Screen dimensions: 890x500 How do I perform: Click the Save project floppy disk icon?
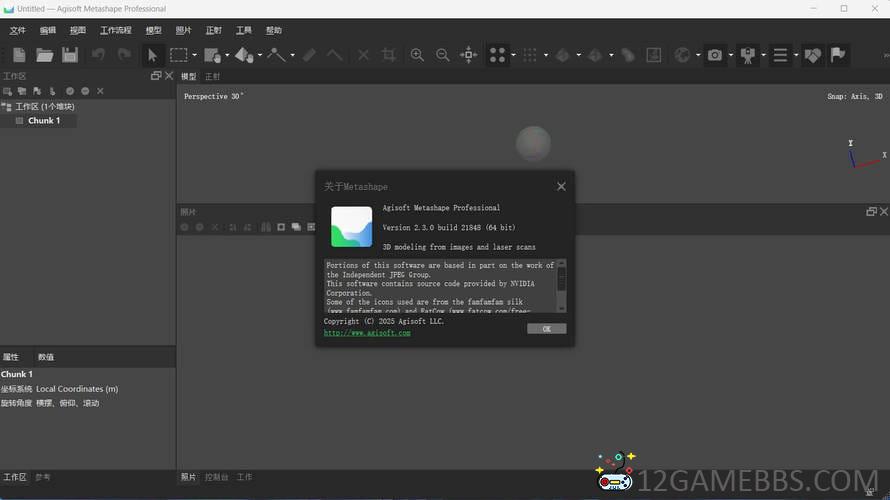(x=70, y=55)
